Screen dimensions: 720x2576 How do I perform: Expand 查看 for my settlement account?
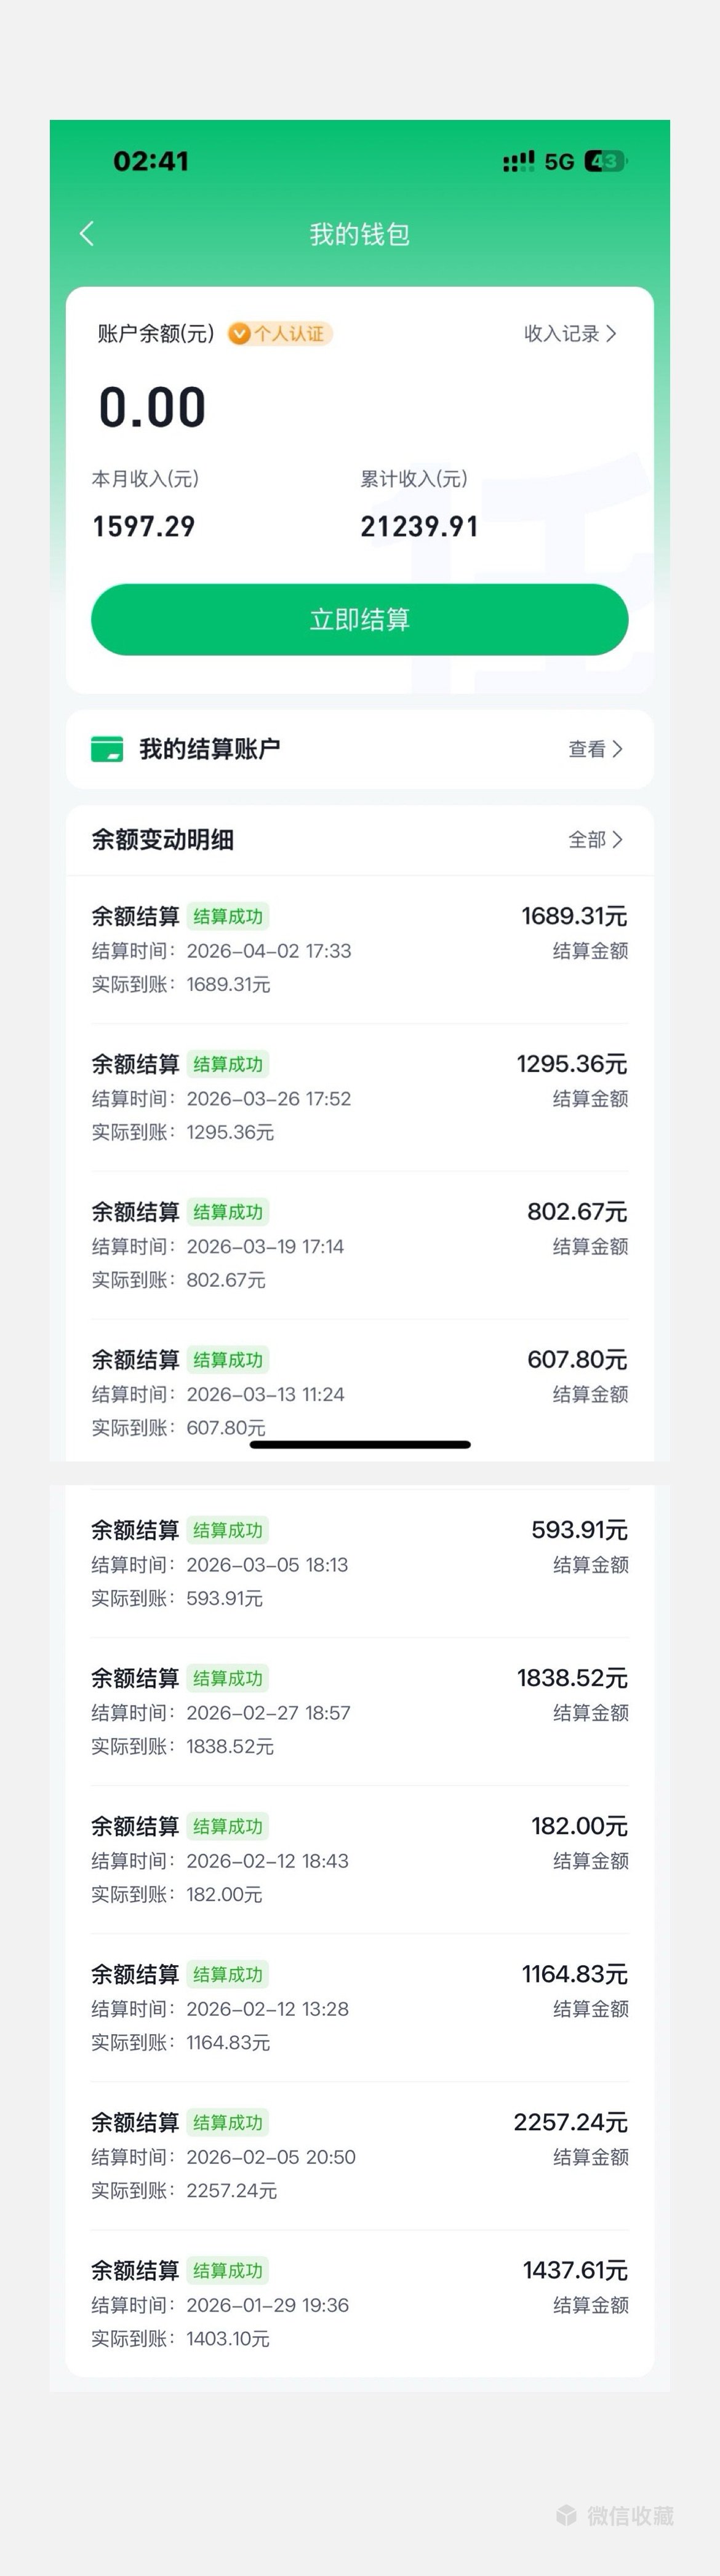tap(595, 749)
